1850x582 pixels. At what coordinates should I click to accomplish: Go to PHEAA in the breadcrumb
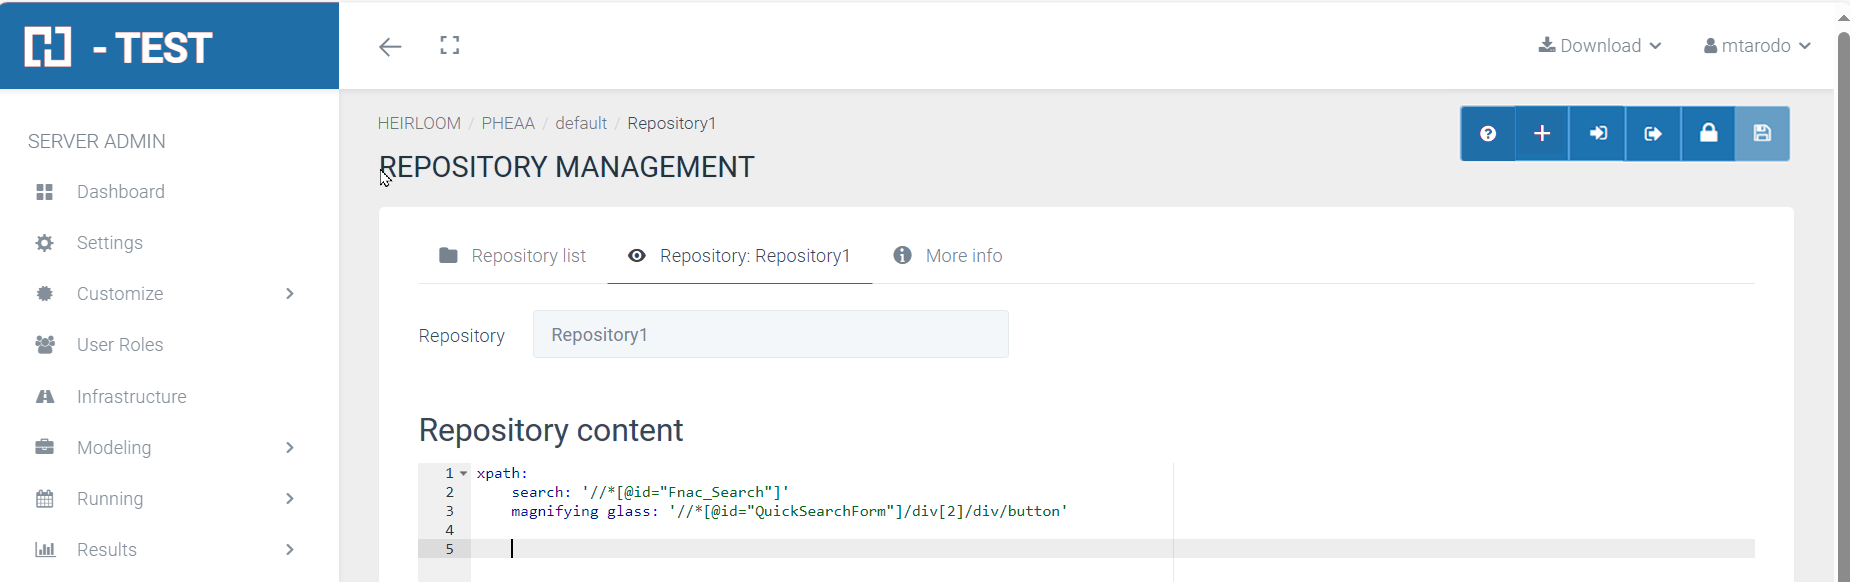point(508,123)
